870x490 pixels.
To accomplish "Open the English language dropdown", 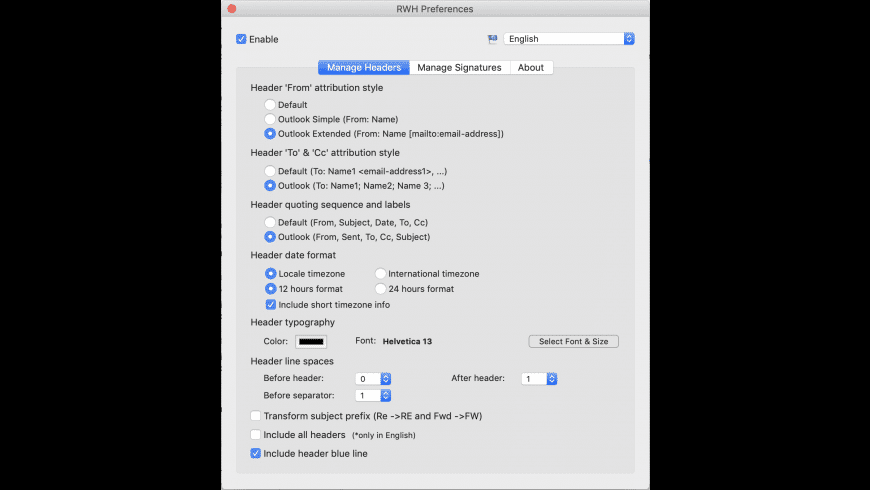I will point(569,39).
